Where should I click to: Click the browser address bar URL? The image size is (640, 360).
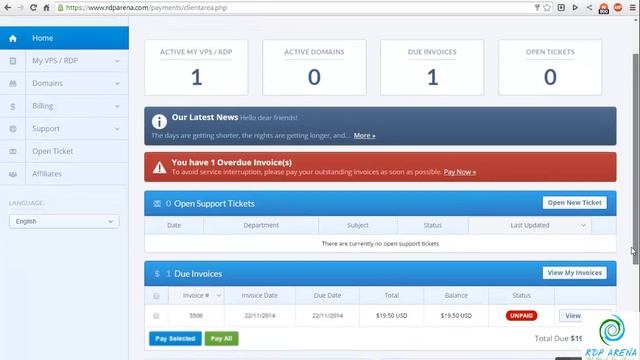pyautogui.click(x=147, y=8)
